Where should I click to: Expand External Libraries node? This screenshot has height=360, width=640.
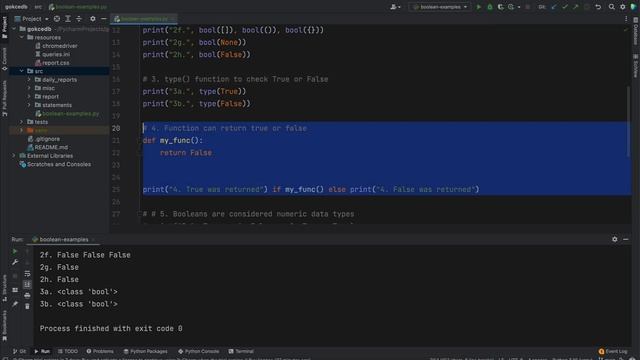click(x=13, y=156)
